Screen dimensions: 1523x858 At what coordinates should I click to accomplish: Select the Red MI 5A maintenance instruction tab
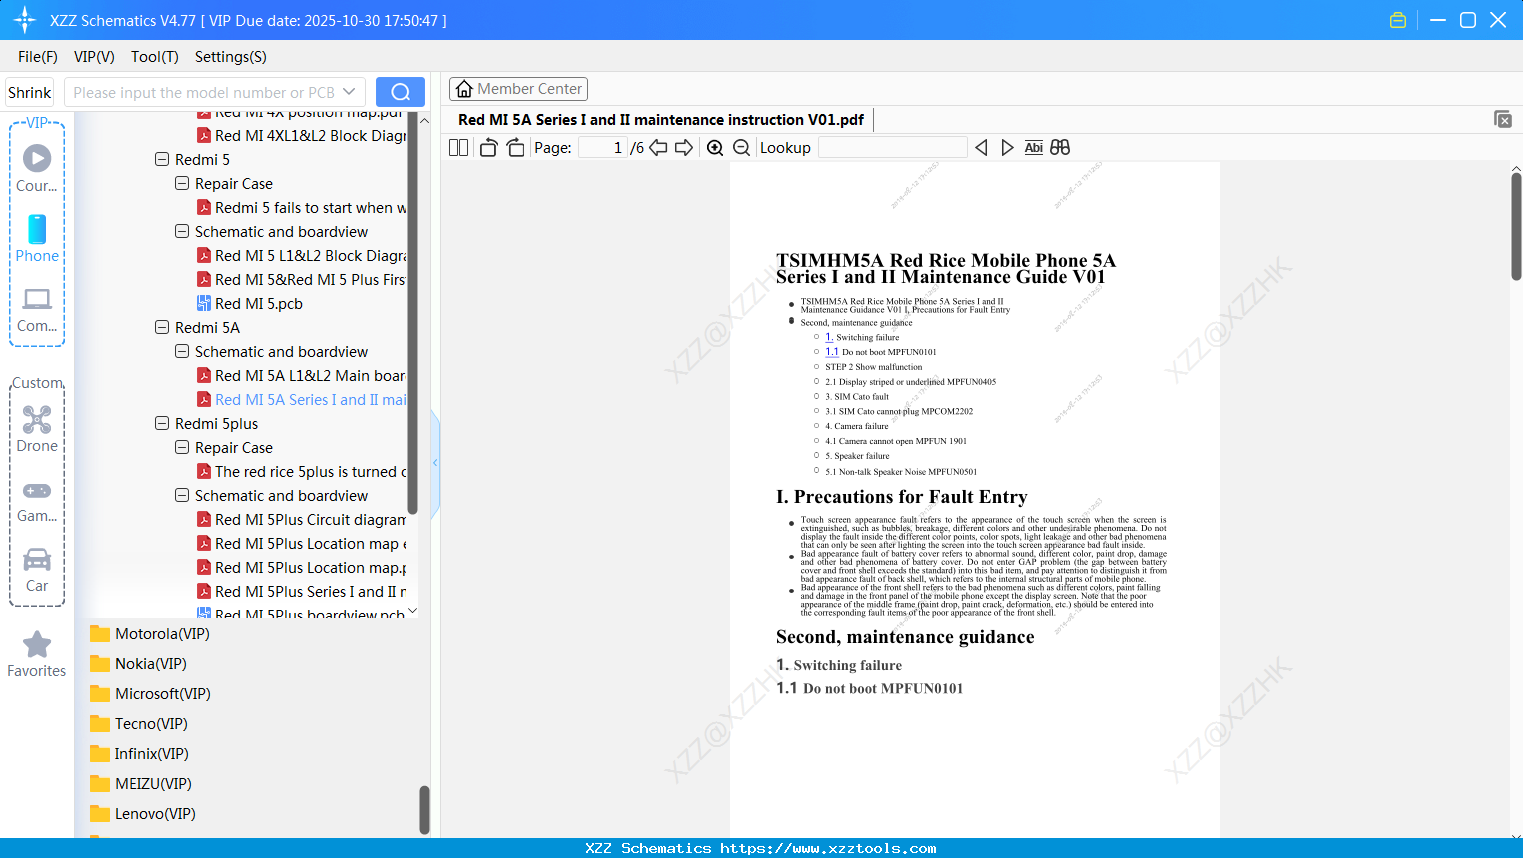coord(661,120)
